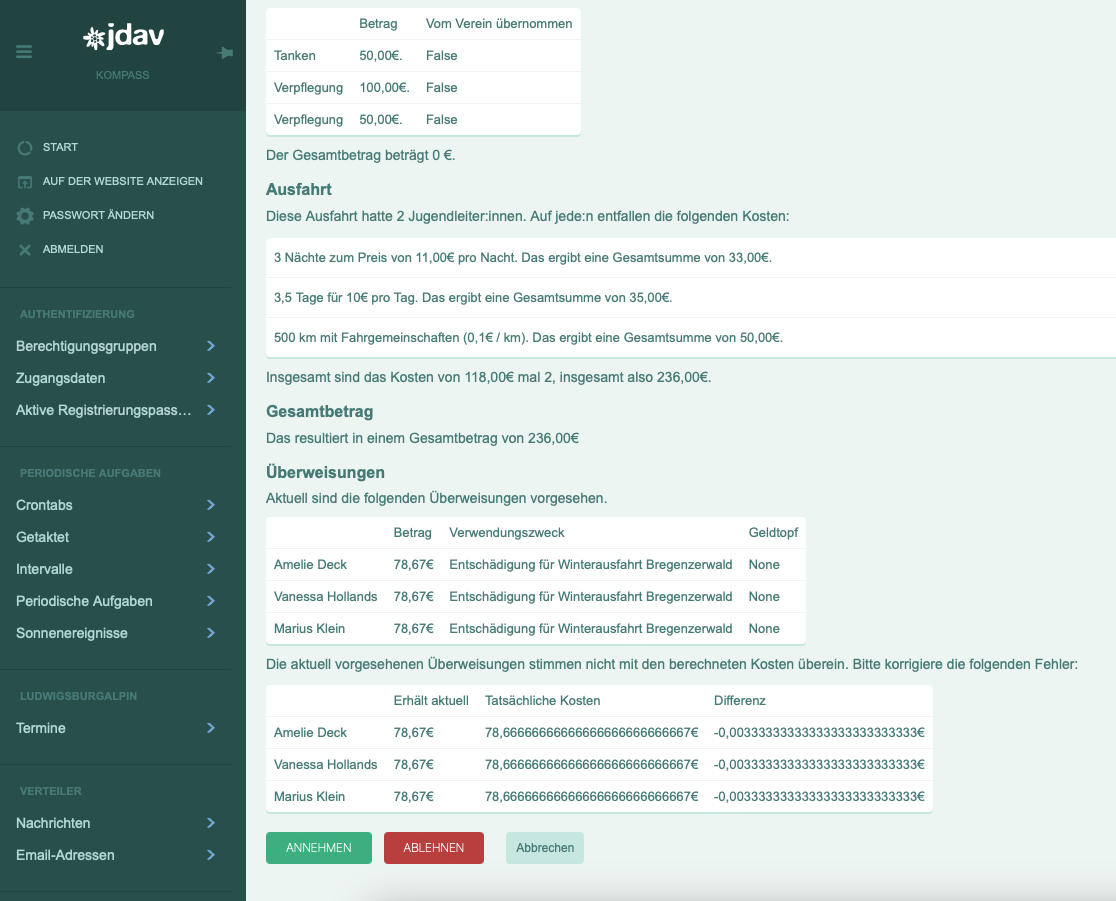Expand the Berechtigungsgruppen chevron
The height and width of the screenshot is (901, 1116).
click(x=211, y=346)
